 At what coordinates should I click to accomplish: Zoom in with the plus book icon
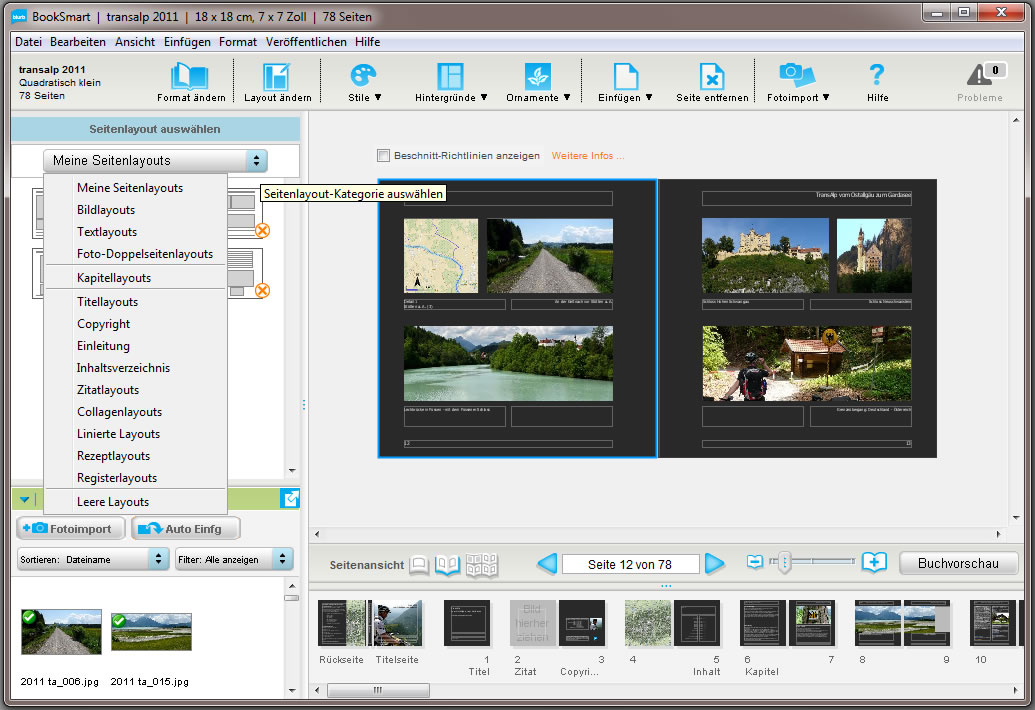(874, 563)
